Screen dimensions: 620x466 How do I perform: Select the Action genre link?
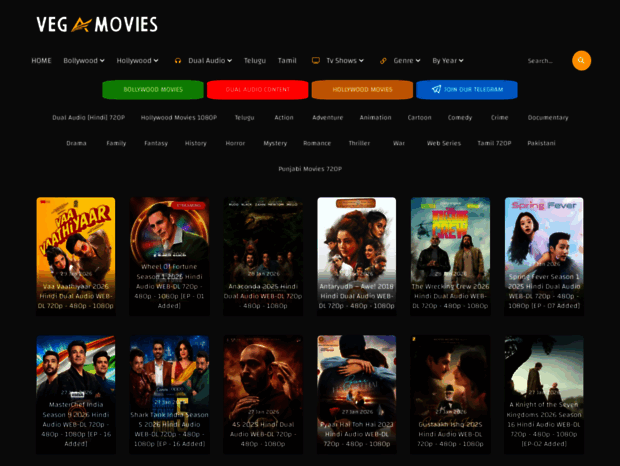[284, 117]
